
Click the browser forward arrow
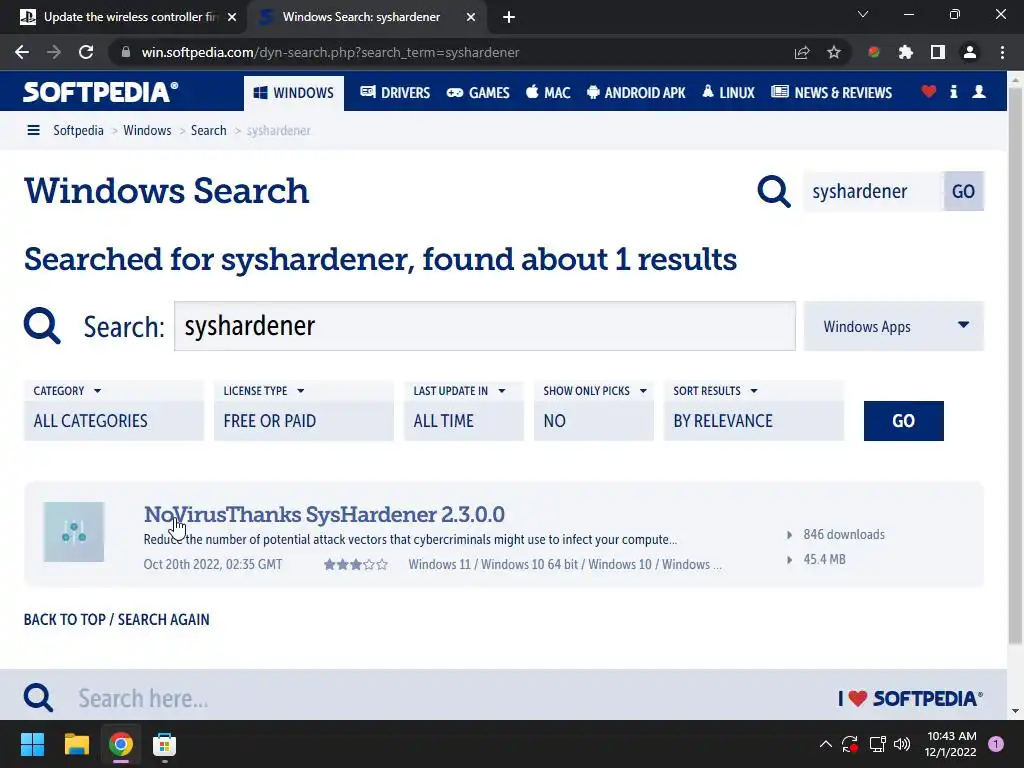(x=54, y=52)
